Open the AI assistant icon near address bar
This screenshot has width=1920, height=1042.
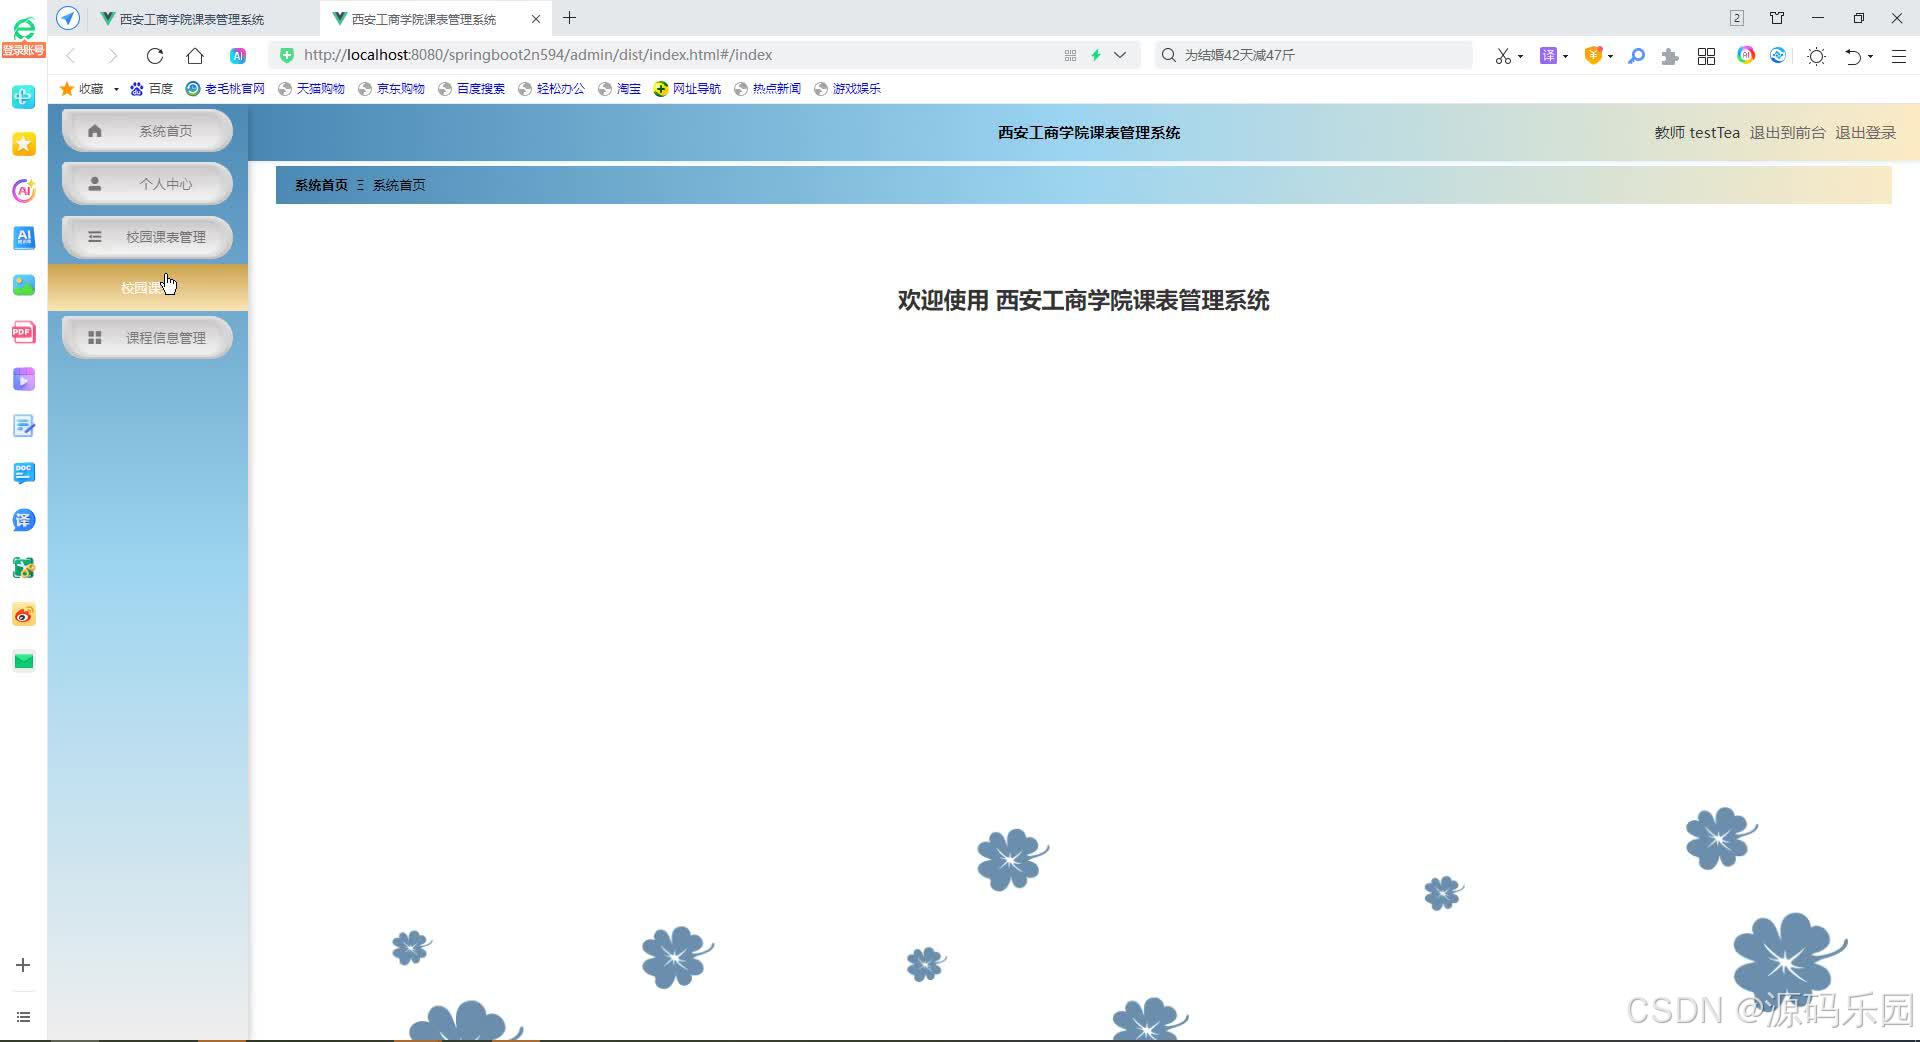pyautogui.click(x=237, y=56)
